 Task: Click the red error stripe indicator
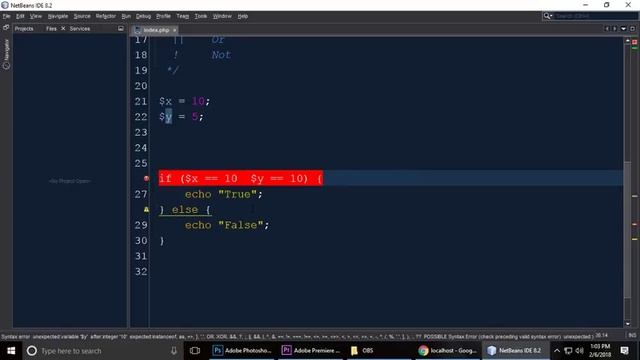[635, 42]
